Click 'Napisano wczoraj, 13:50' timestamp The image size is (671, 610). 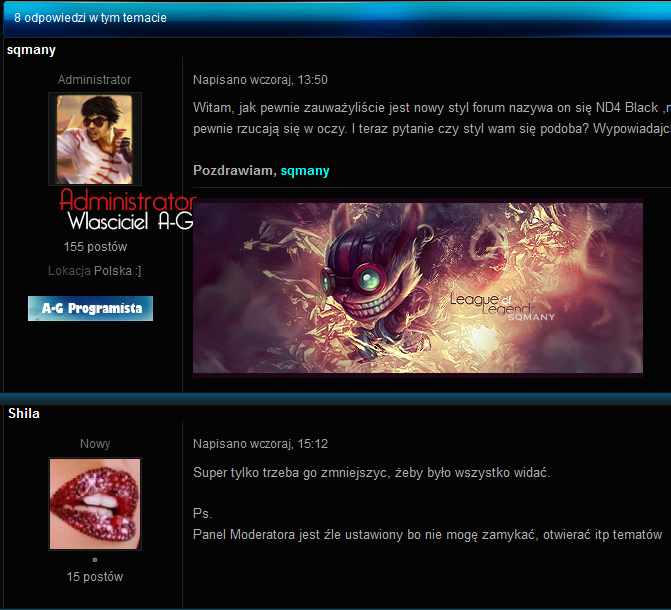[260, 80]
